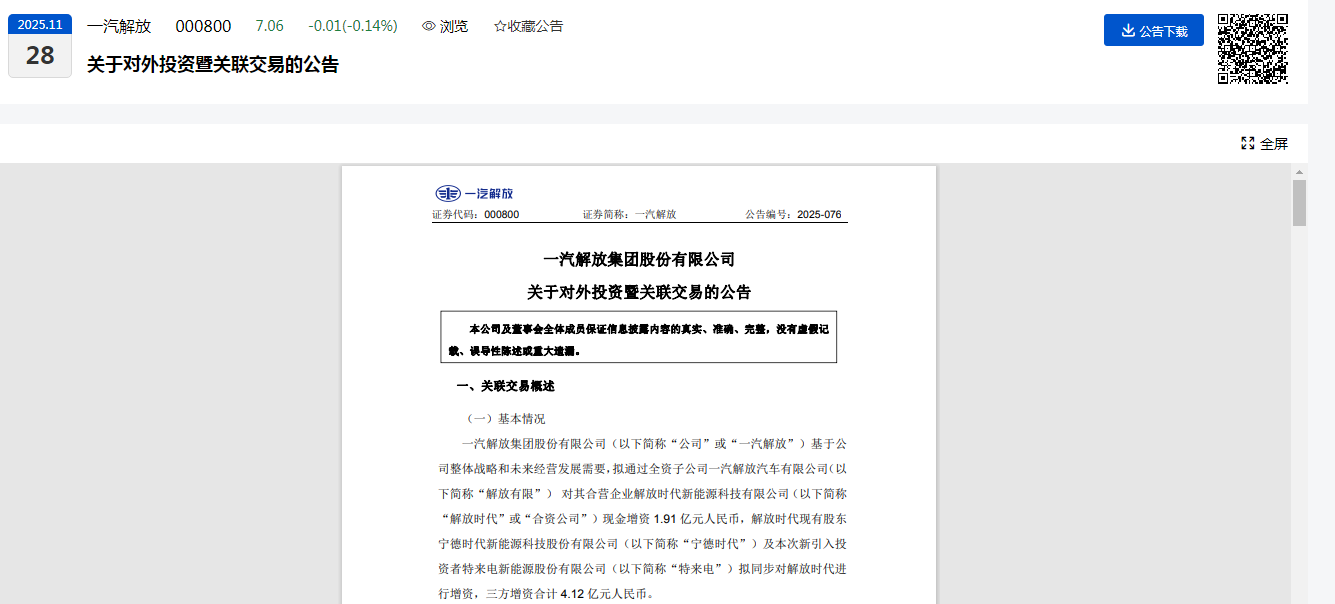Click the subsection (一) 基本情况
Image resolution: width=1335 pixels, height=604 pixels.
click(506, 419)
